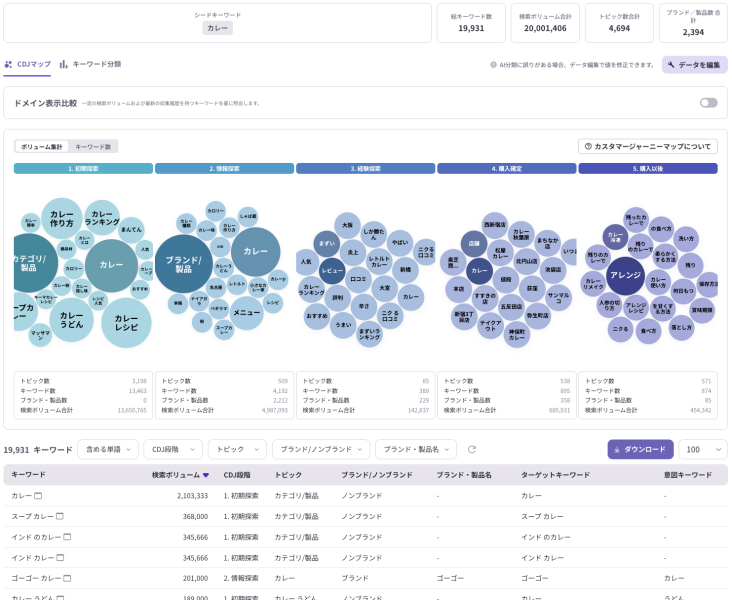This screenshot has width=732, height=600.
Task: Click sort arrow on 検索ボリューム column
Action: tap(206, 475)
